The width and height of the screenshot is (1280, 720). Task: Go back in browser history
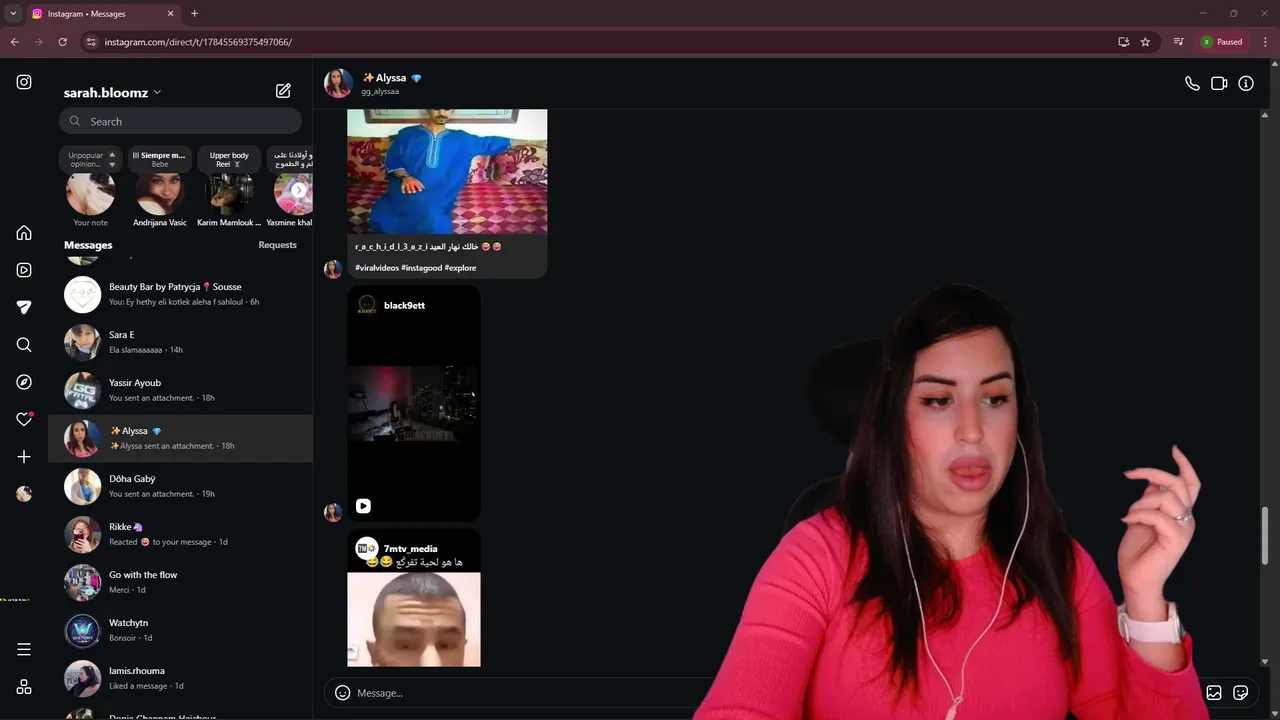(x=14, y=42)
